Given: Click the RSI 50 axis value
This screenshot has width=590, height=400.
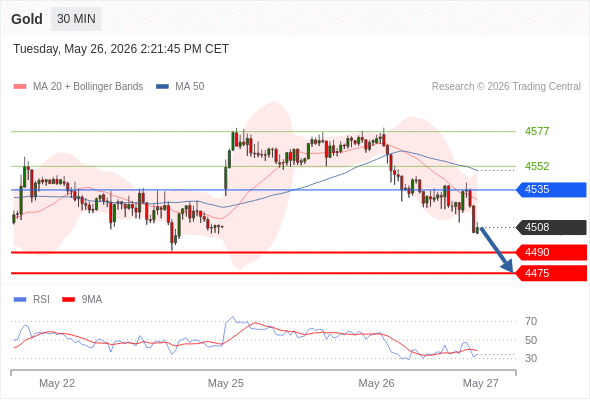Looking at the screenshot, I should click(x=531, y=340).
